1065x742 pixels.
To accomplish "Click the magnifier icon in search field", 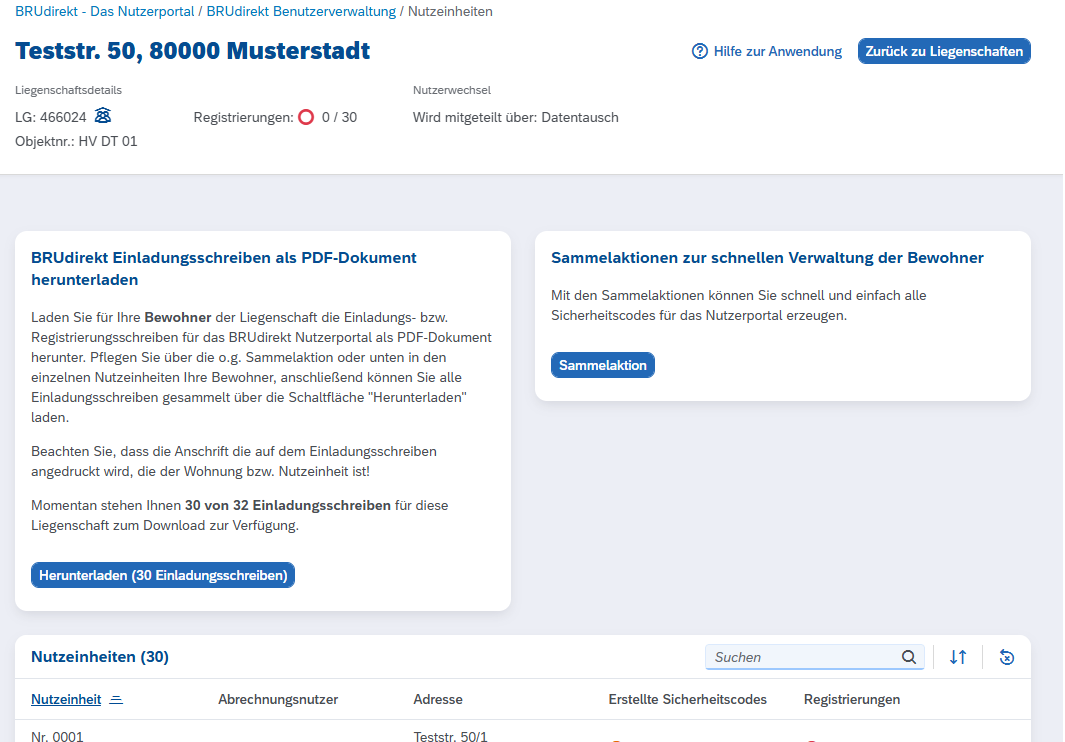I will click(908, 657).
